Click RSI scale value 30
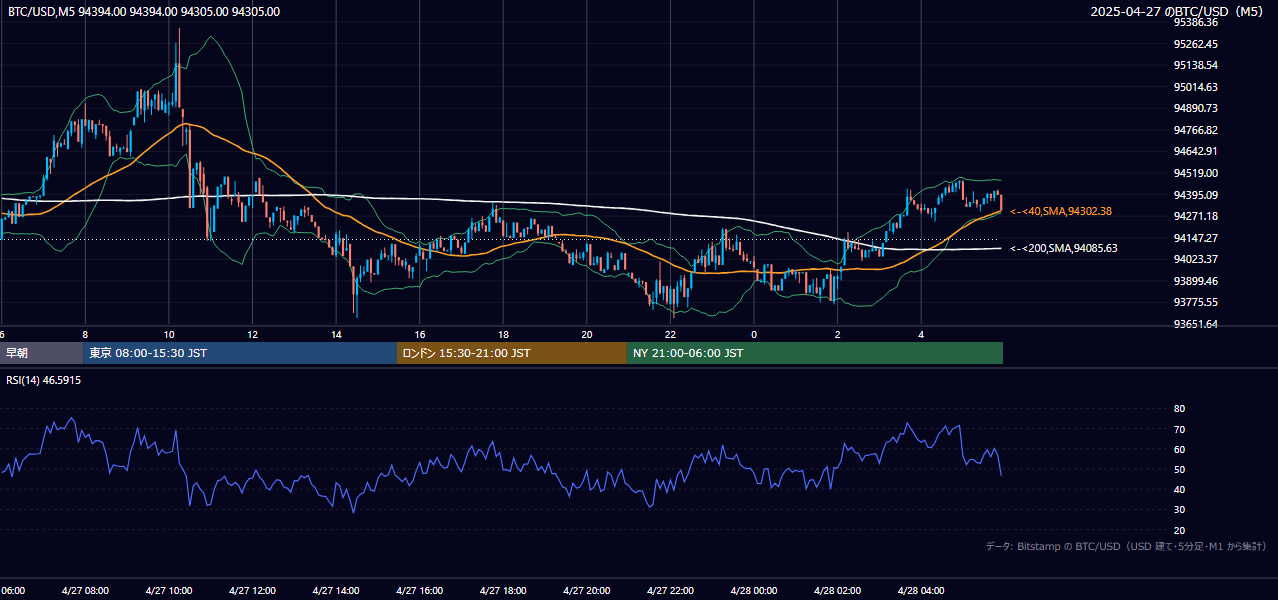This screenshot has width=1278, height=600. click(1179, 510)
